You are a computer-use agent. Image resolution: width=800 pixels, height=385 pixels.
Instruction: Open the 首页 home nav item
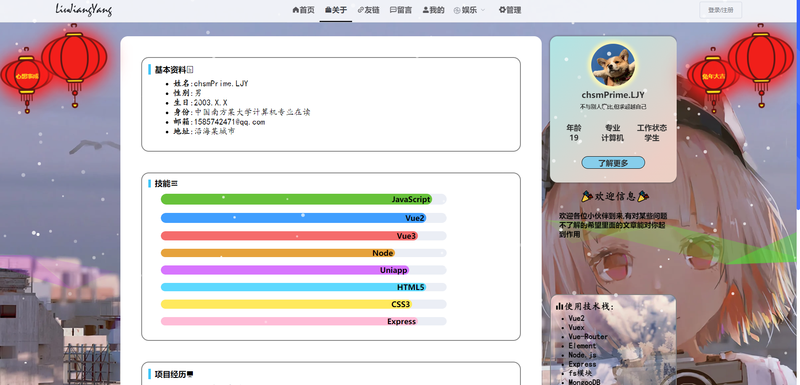coord(304,10)
